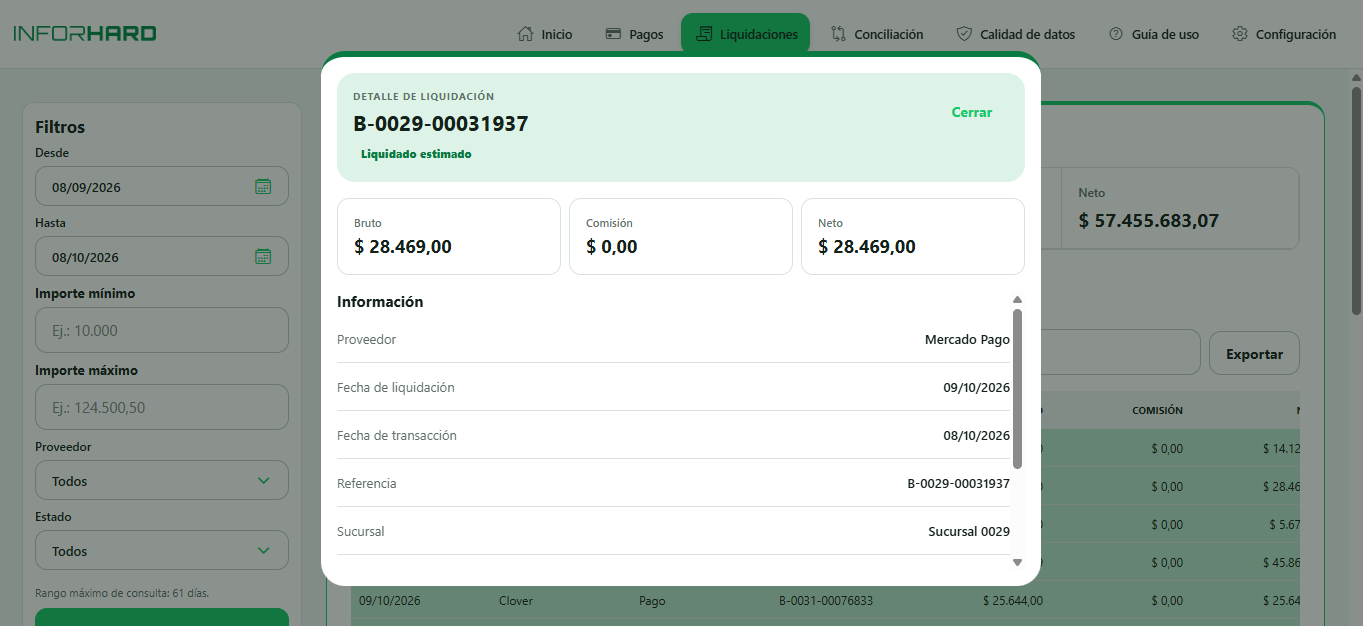Image resolution: width=1363 pixels, height=626 pixels.
Task: Click the Liquidaciones receipt icon
Action: pos(704,34)
